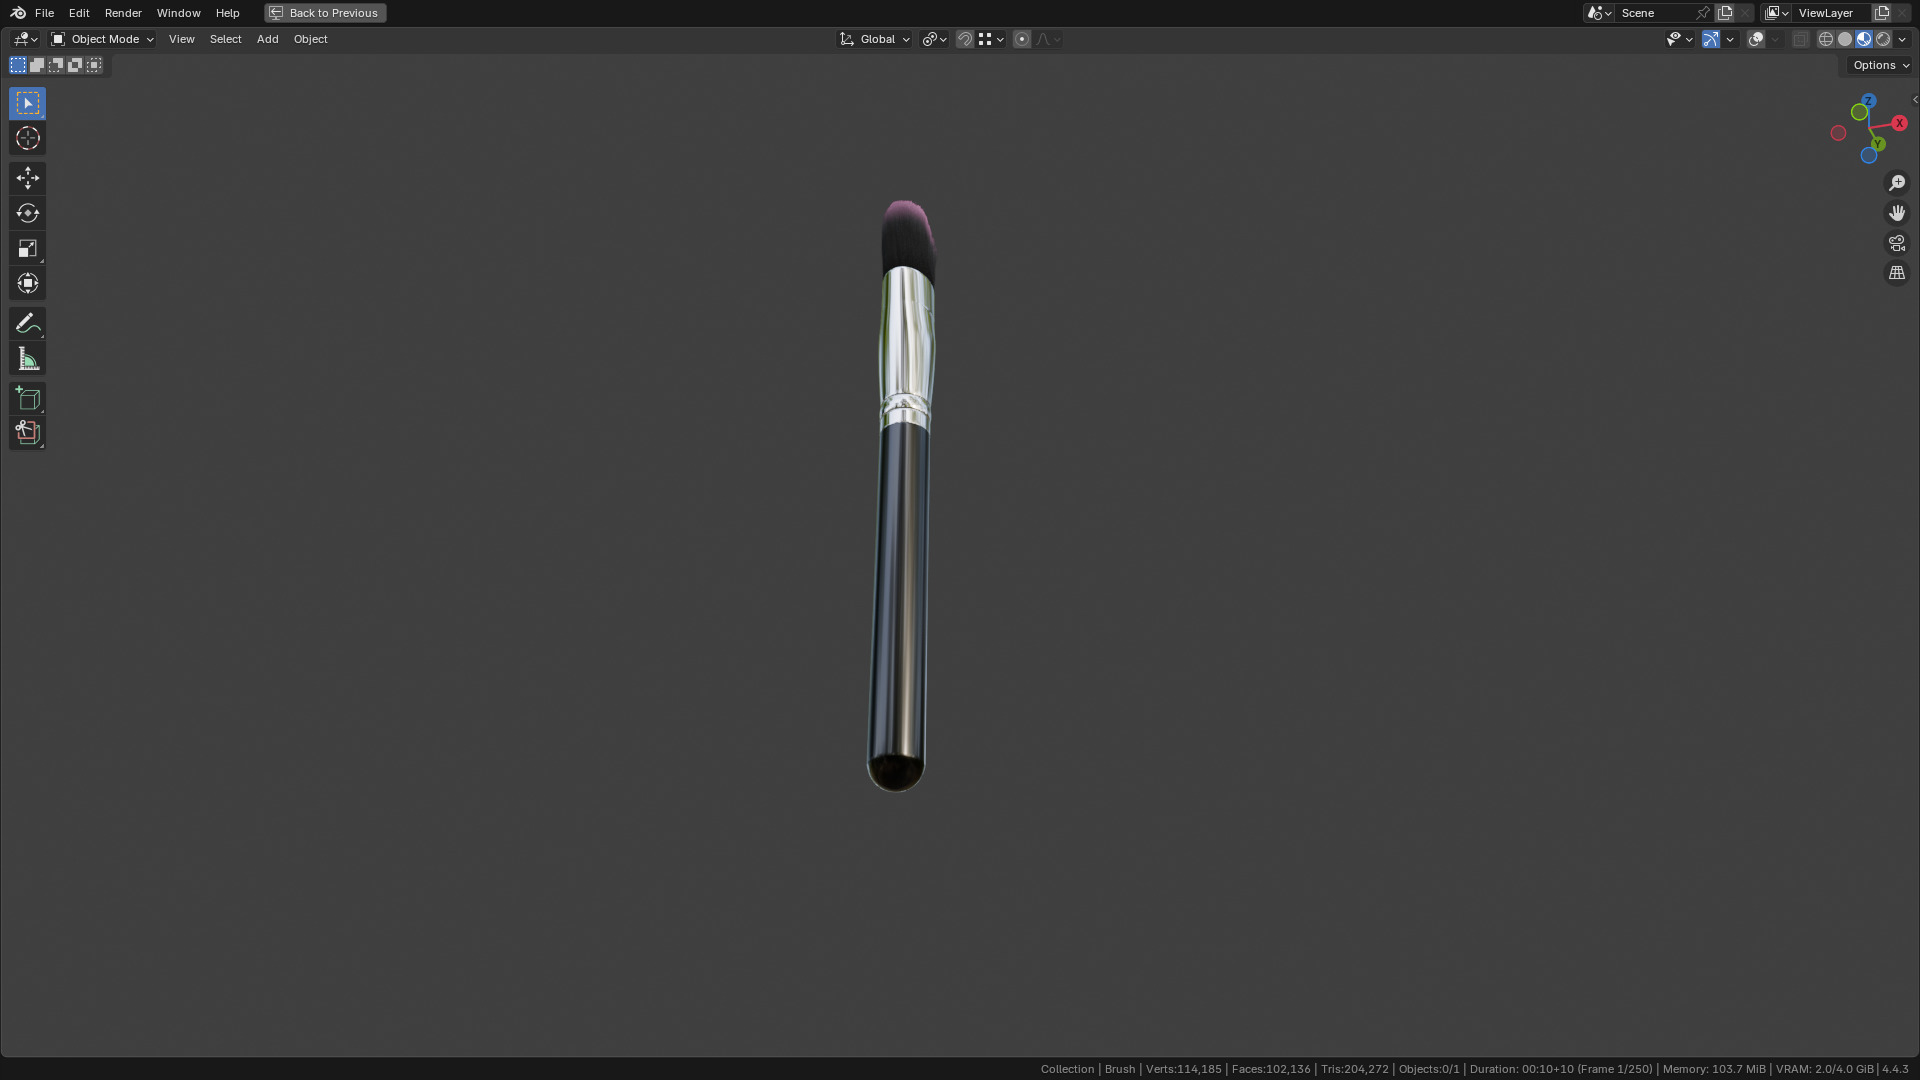Switch to Solid shading
The height and width of the screenshot is (1080, 1920).
click(x=1845, y=39)
